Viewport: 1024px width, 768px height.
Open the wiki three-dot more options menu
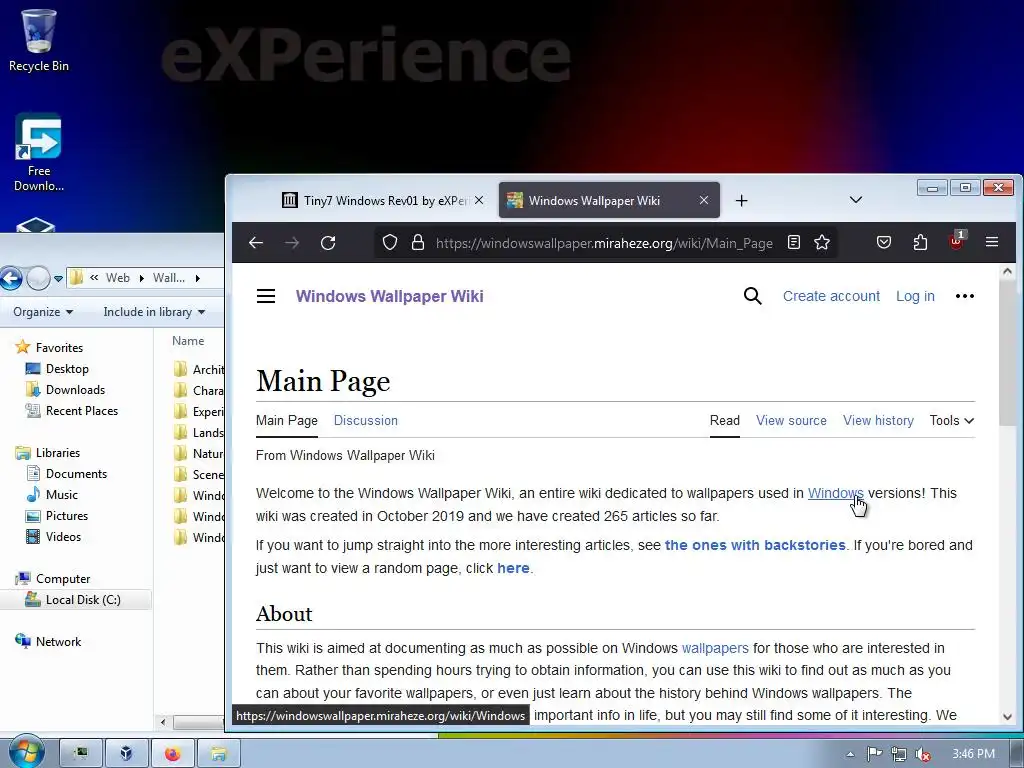coord(965,296)
